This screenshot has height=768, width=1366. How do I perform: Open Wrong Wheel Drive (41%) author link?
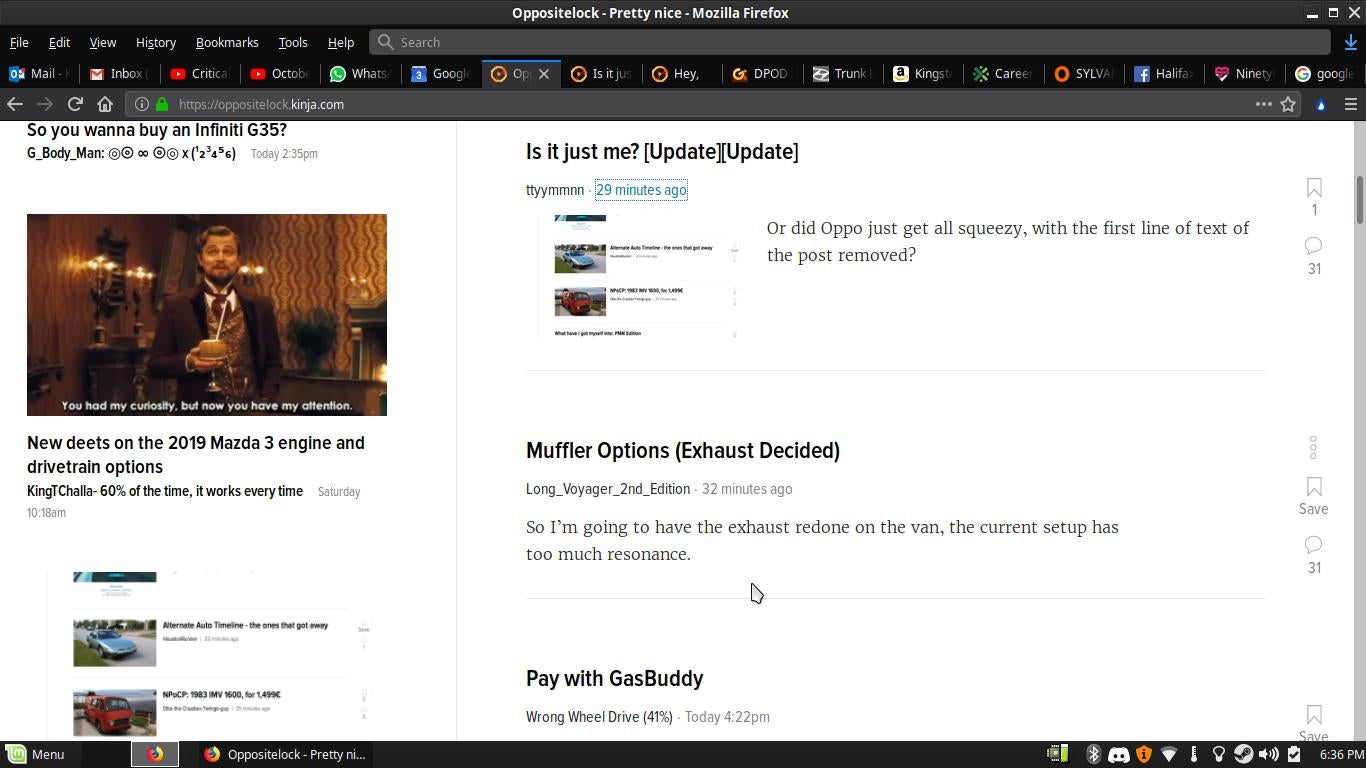tap(599, 717)
